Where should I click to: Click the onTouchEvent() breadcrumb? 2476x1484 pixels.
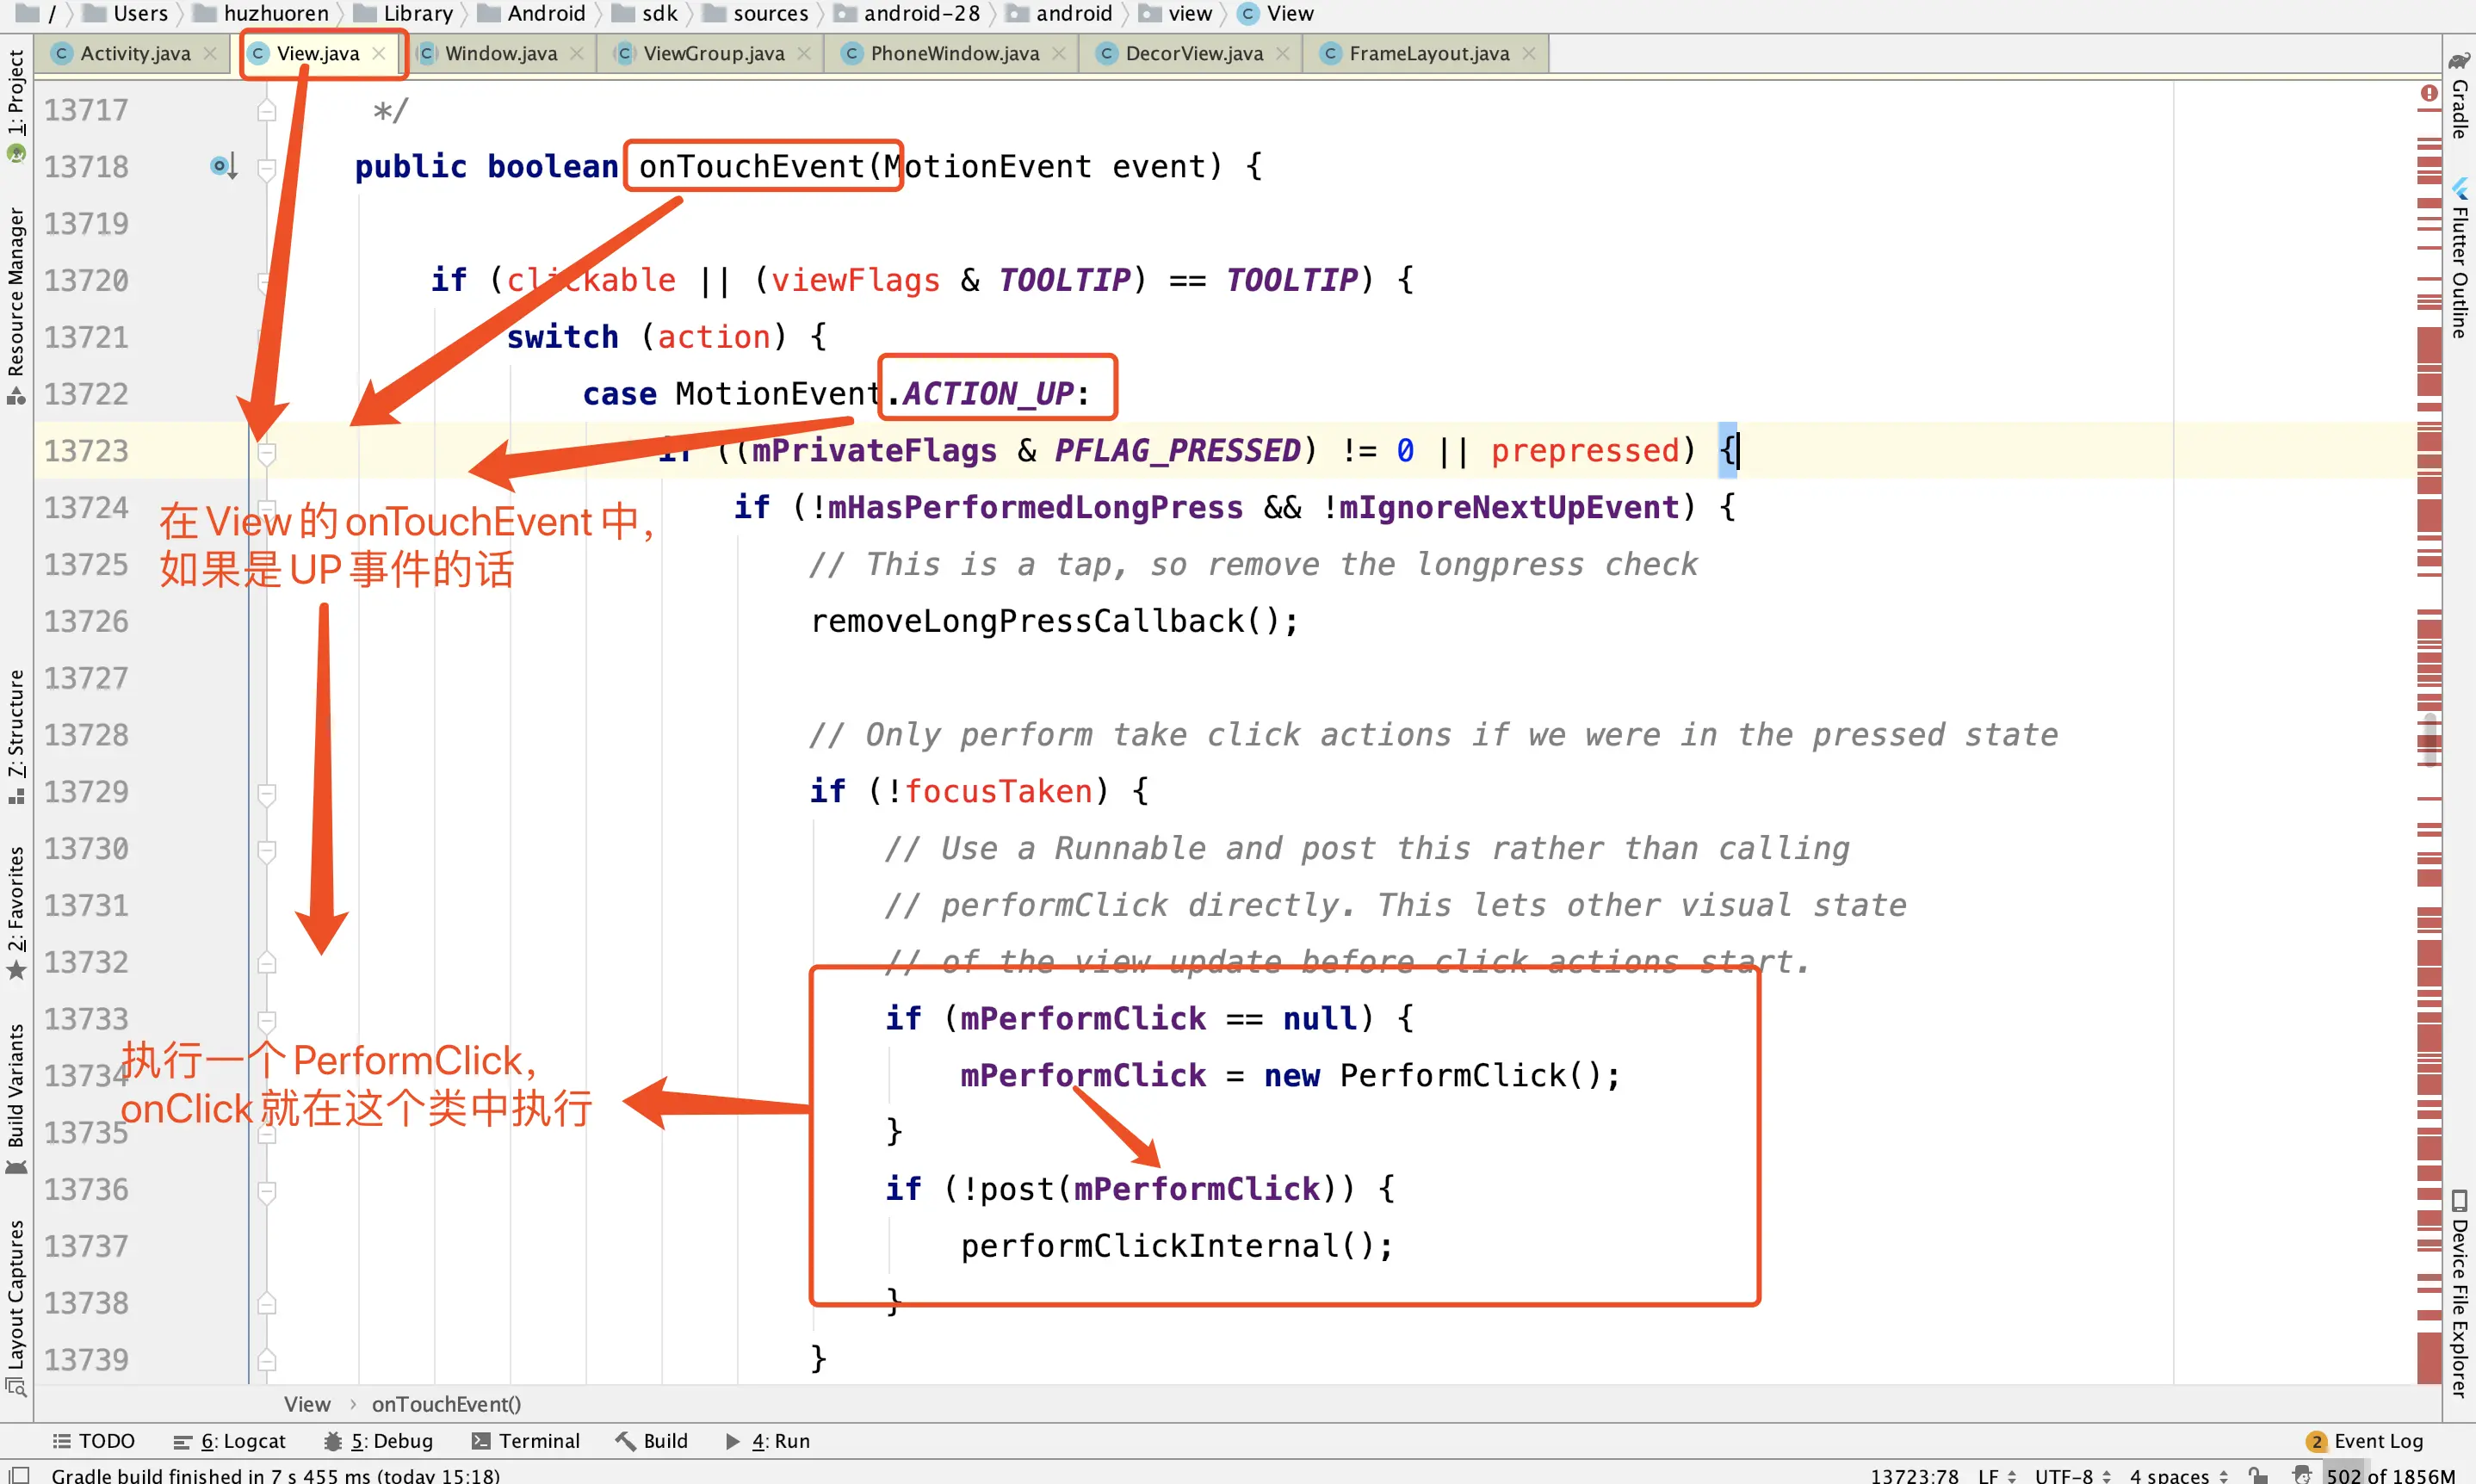pos(446,1404)
